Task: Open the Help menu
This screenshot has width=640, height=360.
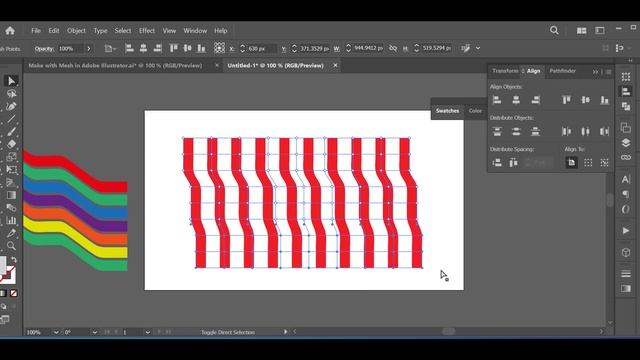Action: click(x=220, y=31)
